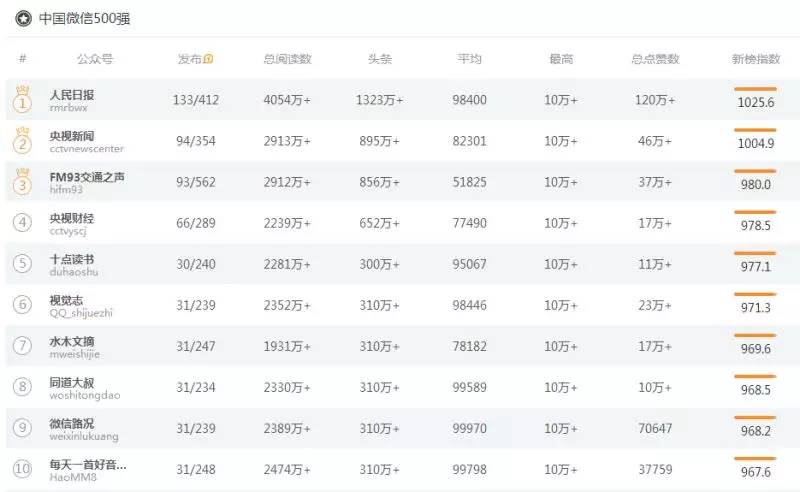Viewport: 800px width, 492px height.
Task: Select the rank 2 crown medal icon
Action: [22, 140]
